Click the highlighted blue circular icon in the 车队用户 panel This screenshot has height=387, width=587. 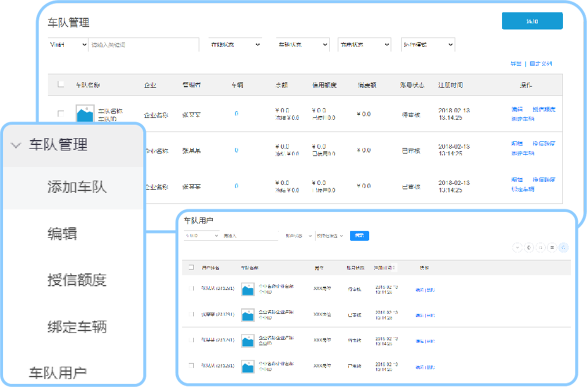tap(563, 247)
